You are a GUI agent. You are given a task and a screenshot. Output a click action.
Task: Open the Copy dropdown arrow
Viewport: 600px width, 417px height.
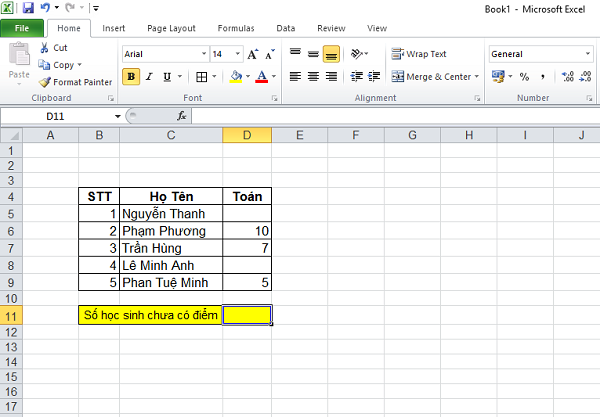tap(80, 65)
